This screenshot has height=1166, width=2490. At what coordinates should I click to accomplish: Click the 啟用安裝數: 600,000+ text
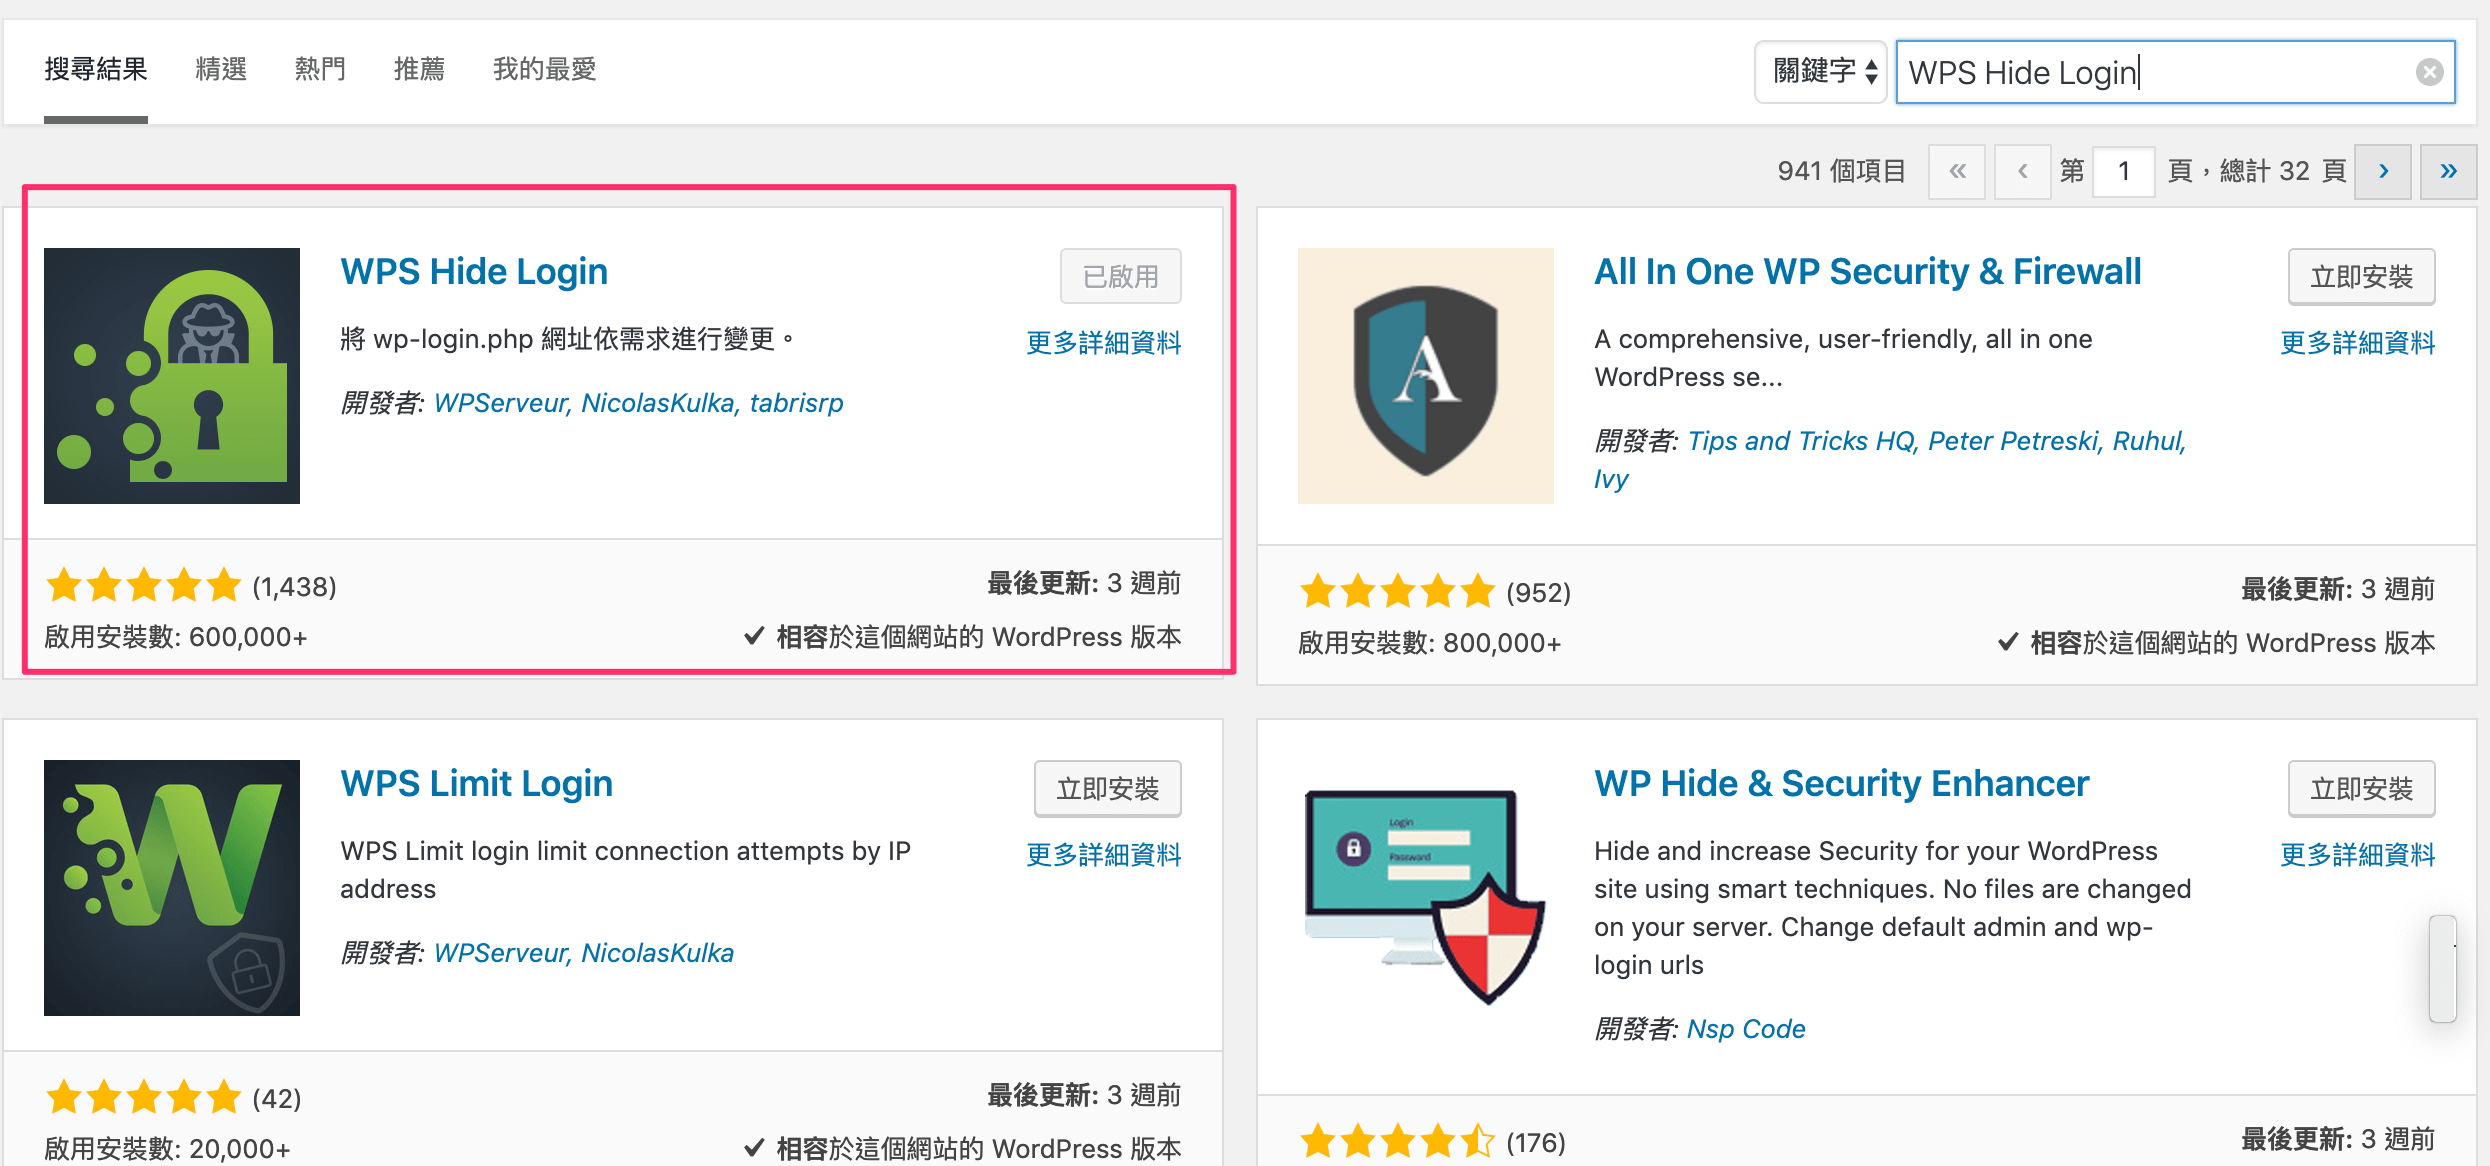click(176, 637)
